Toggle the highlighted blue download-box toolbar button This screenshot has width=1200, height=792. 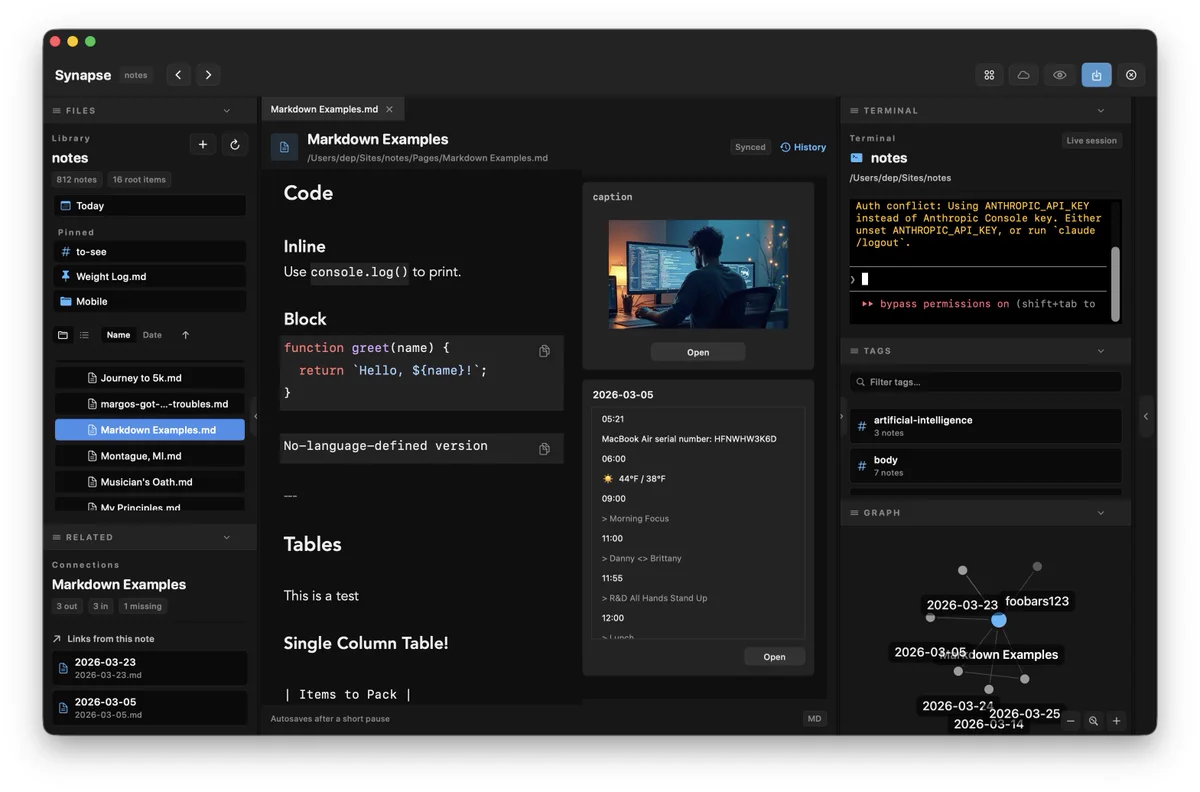pos(1096,75)
